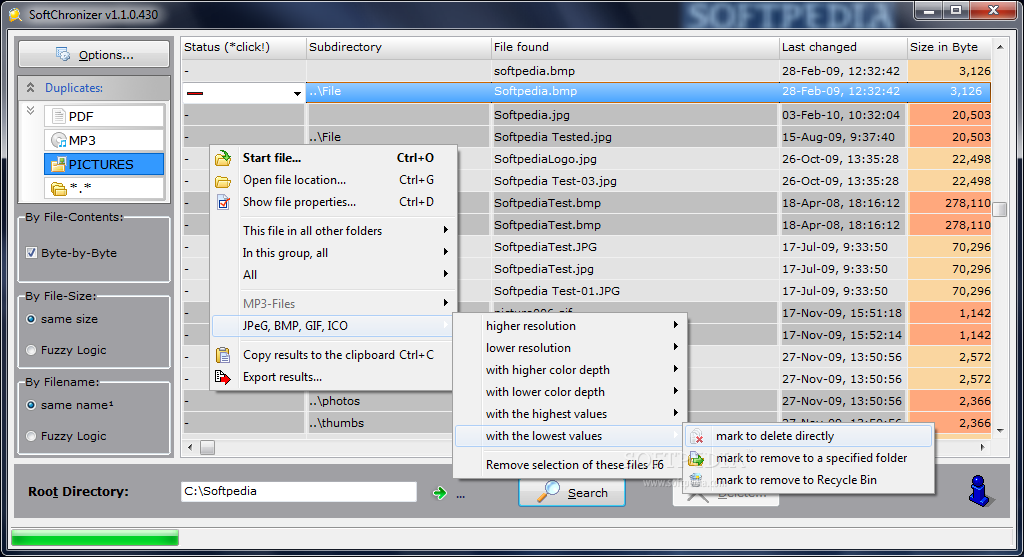
Task: Click the remove to specified folder icon
Action: pos(696,458)
